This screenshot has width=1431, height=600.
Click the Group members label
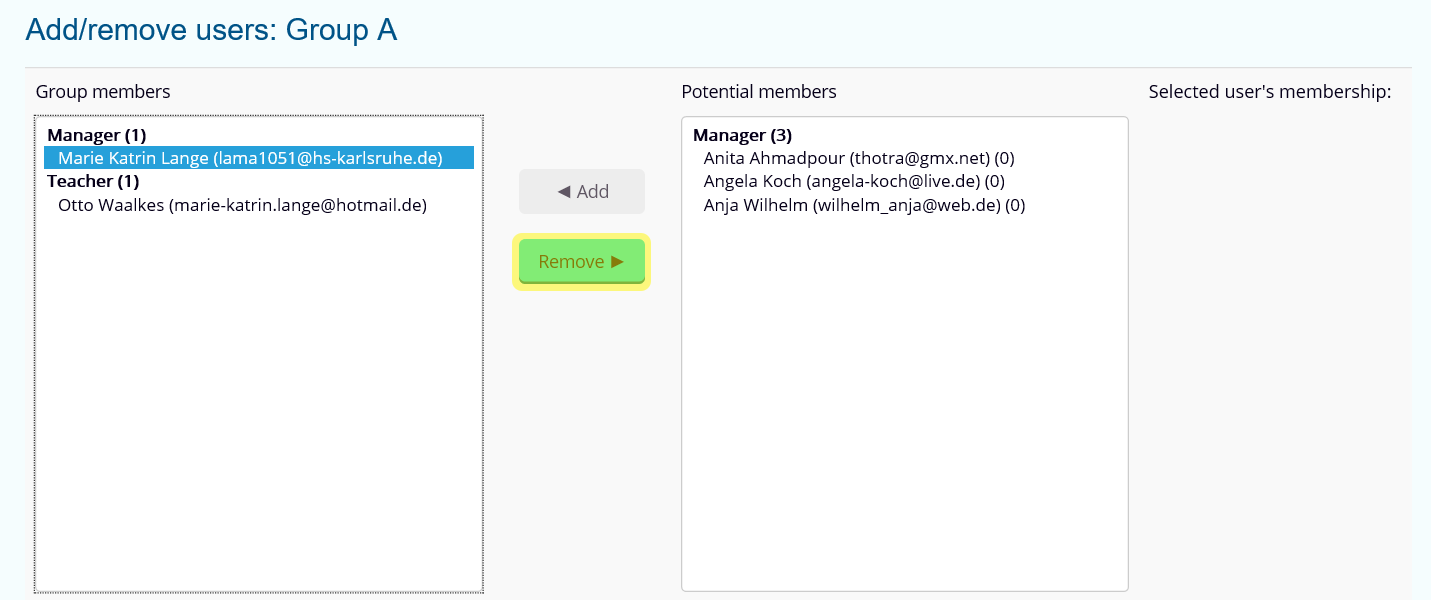[x=103, y=92]
